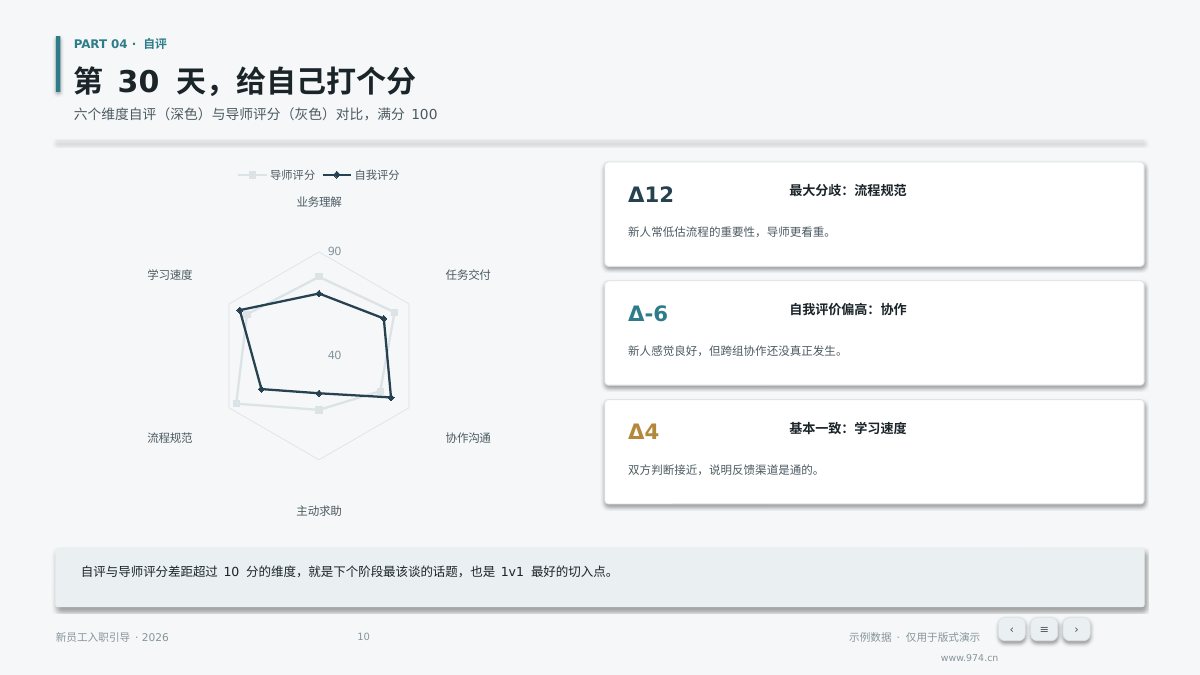
Task: Click the 90 scale value on radar
Action: (334, 251)
